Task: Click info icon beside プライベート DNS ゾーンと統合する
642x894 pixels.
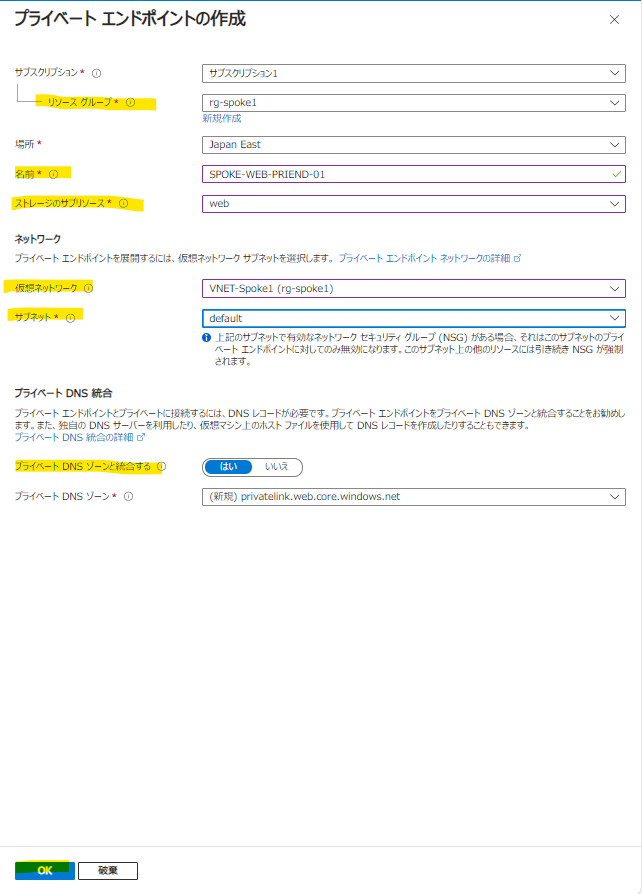Action: point(161,466)
